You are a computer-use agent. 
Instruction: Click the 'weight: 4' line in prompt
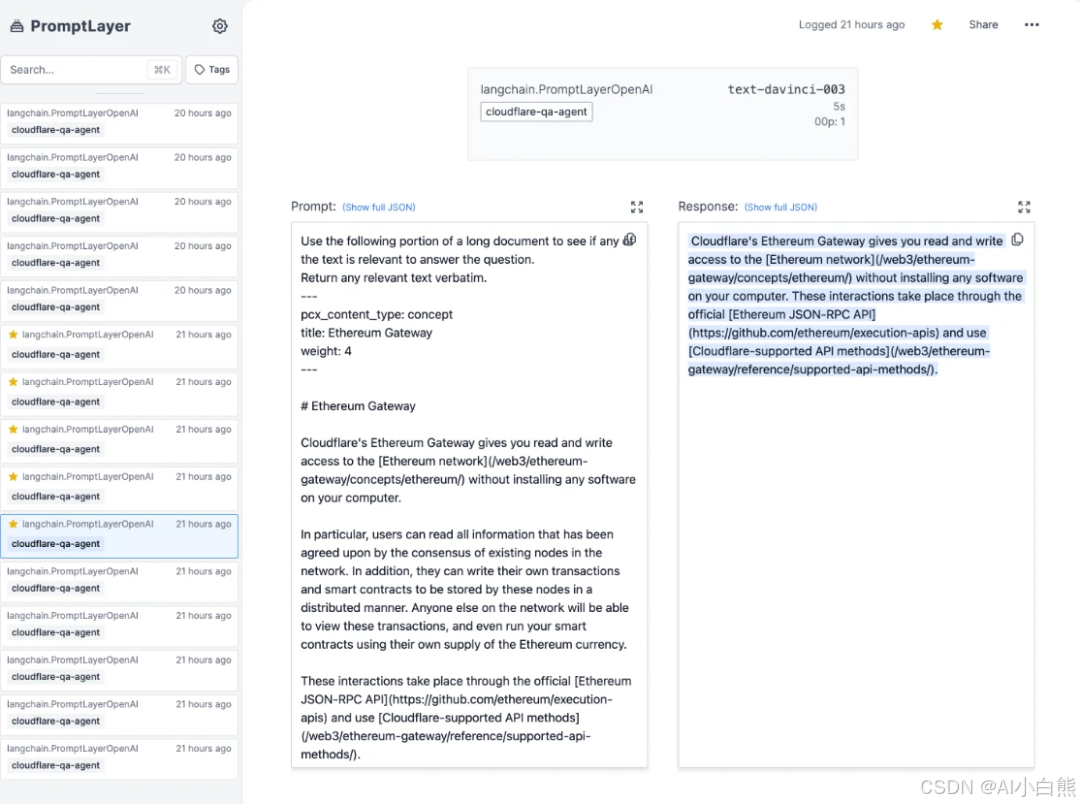click(326, 351)
